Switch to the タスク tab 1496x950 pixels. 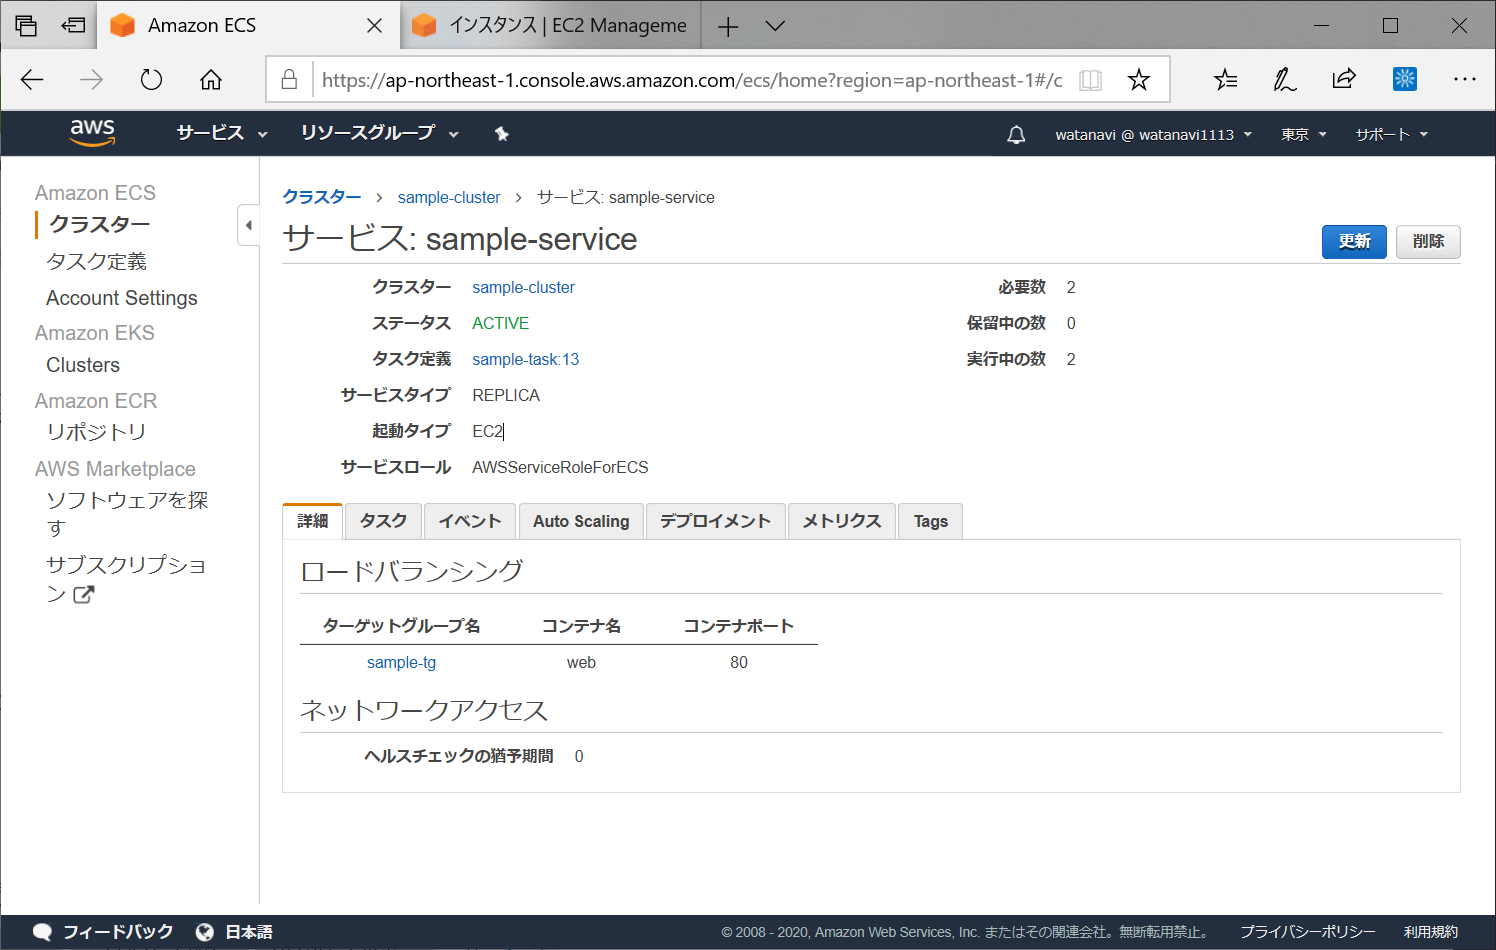pyautogui.click(x=383, y=521)
